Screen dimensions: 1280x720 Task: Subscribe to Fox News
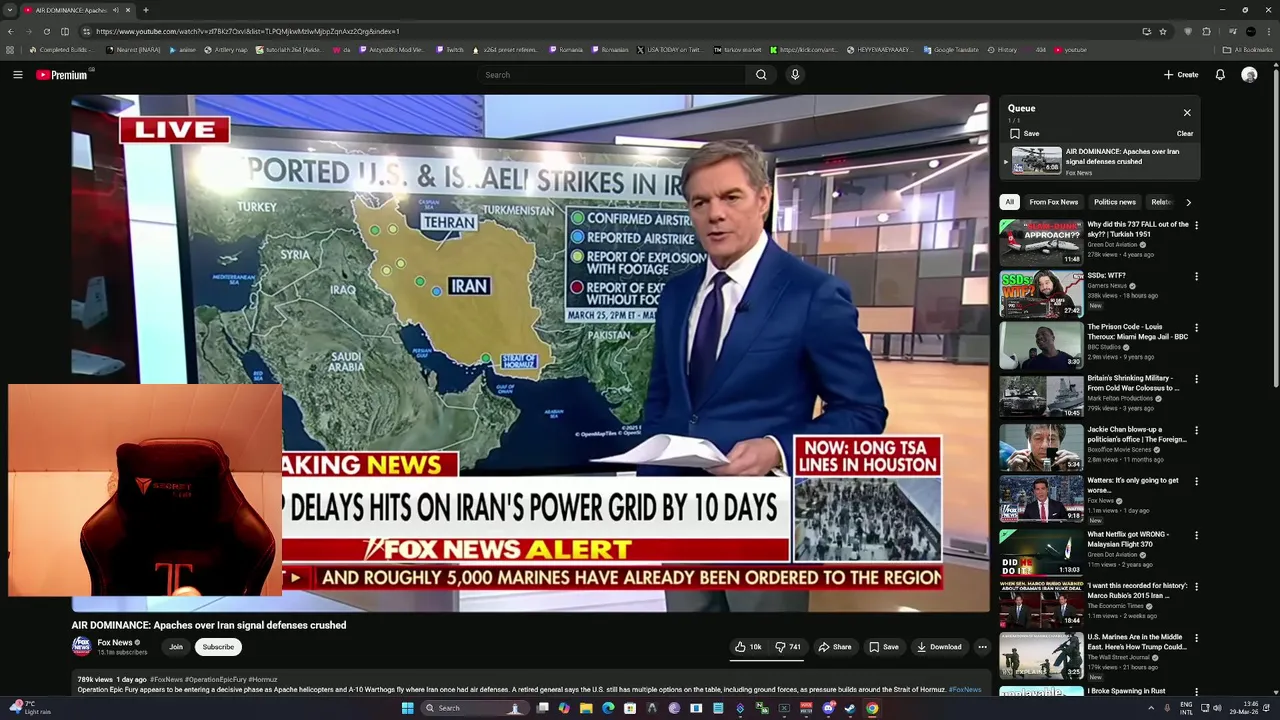tap(218, 647)
